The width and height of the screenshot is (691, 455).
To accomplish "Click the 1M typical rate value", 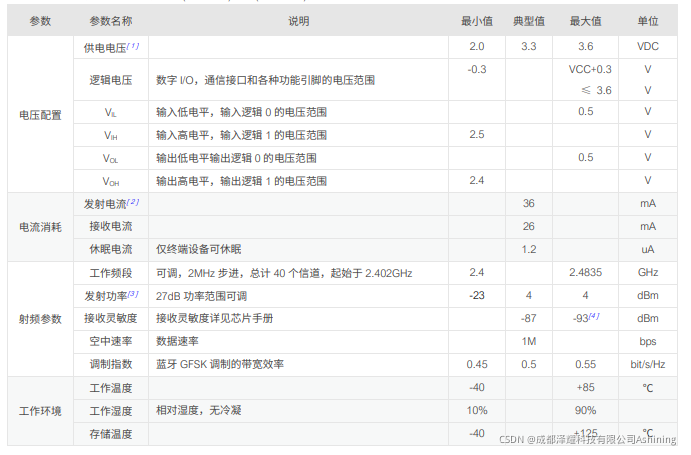I will (x=528, y=341).
